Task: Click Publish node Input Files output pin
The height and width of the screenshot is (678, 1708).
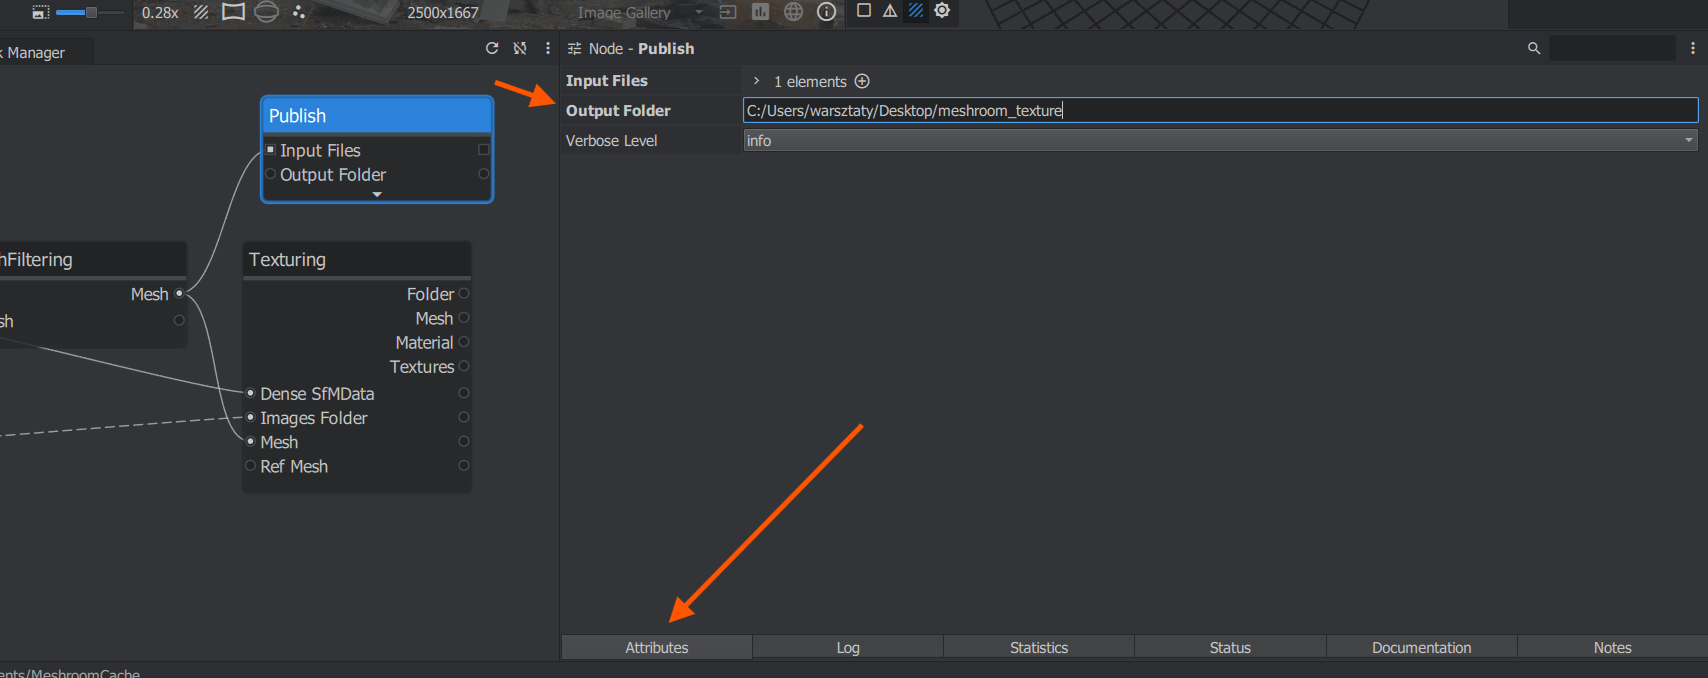Action: [x=484, y=149]
